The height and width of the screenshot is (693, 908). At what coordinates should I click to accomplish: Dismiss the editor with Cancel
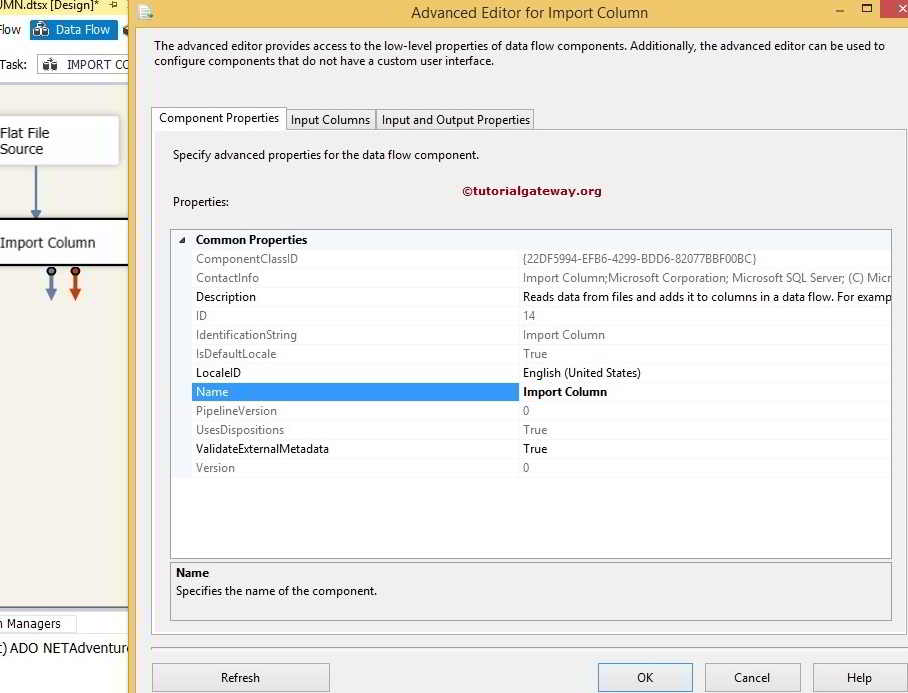[x=752, y=677]
